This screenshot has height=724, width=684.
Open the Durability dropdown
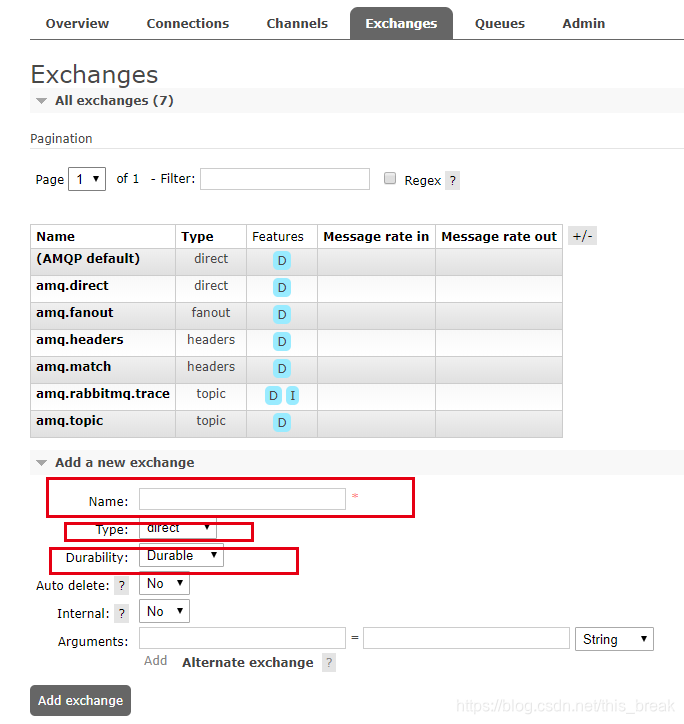click(x=182, y=555)
